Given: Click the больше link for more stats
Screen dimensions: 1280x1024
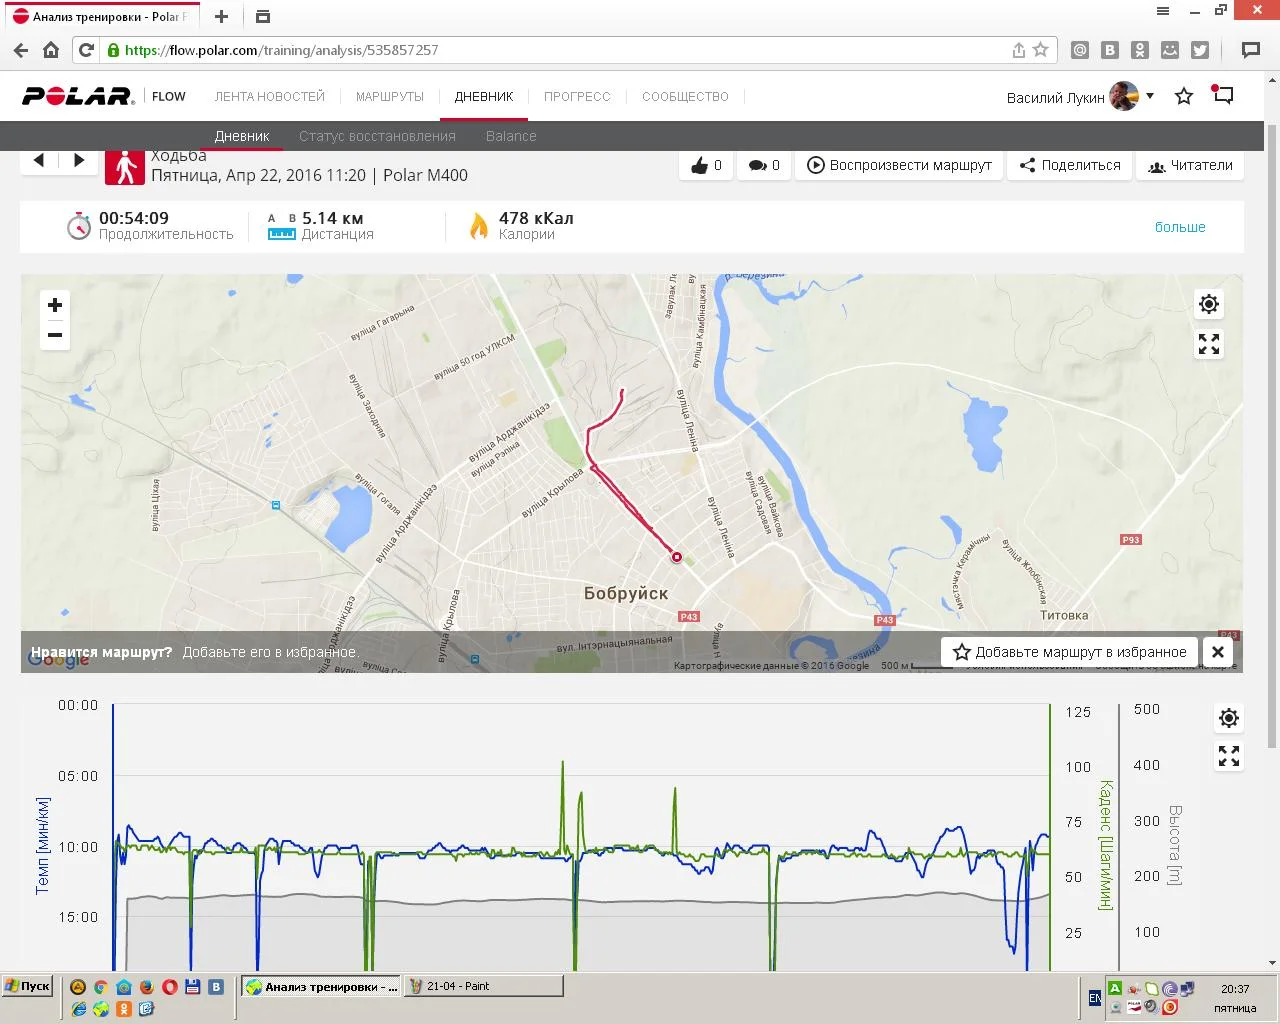Looking at the screenshot, I should click(x=1180, y=227).
